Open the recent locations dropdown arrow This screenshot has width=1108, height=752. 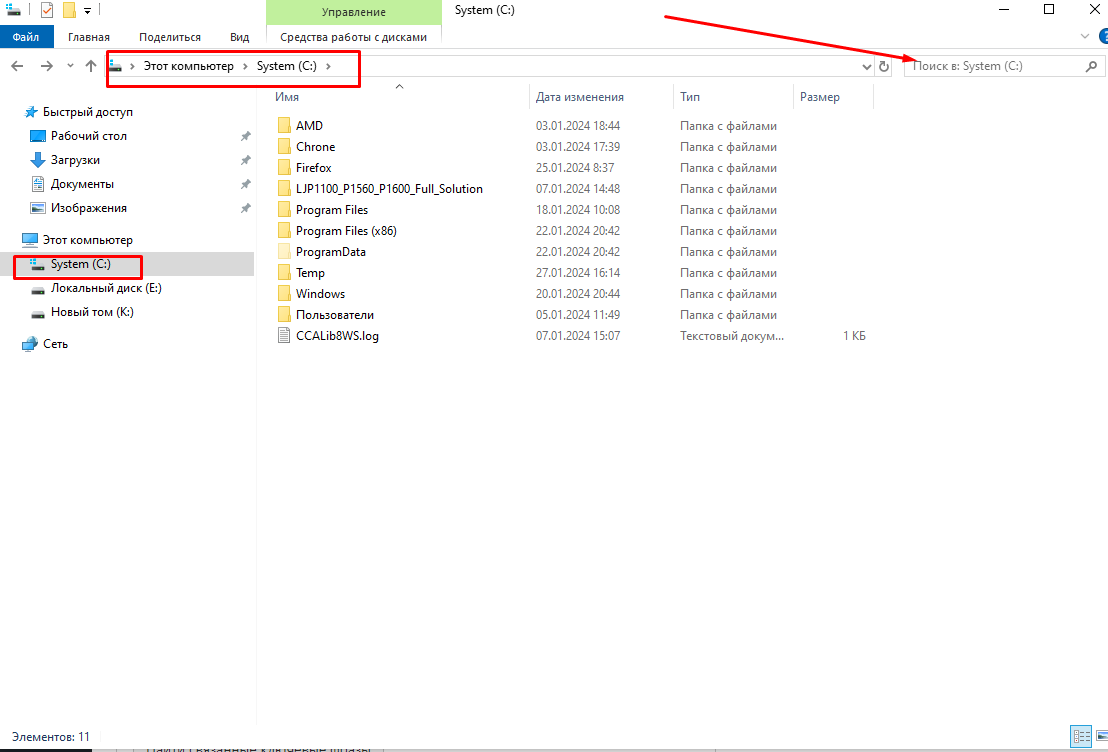(70, 66)
